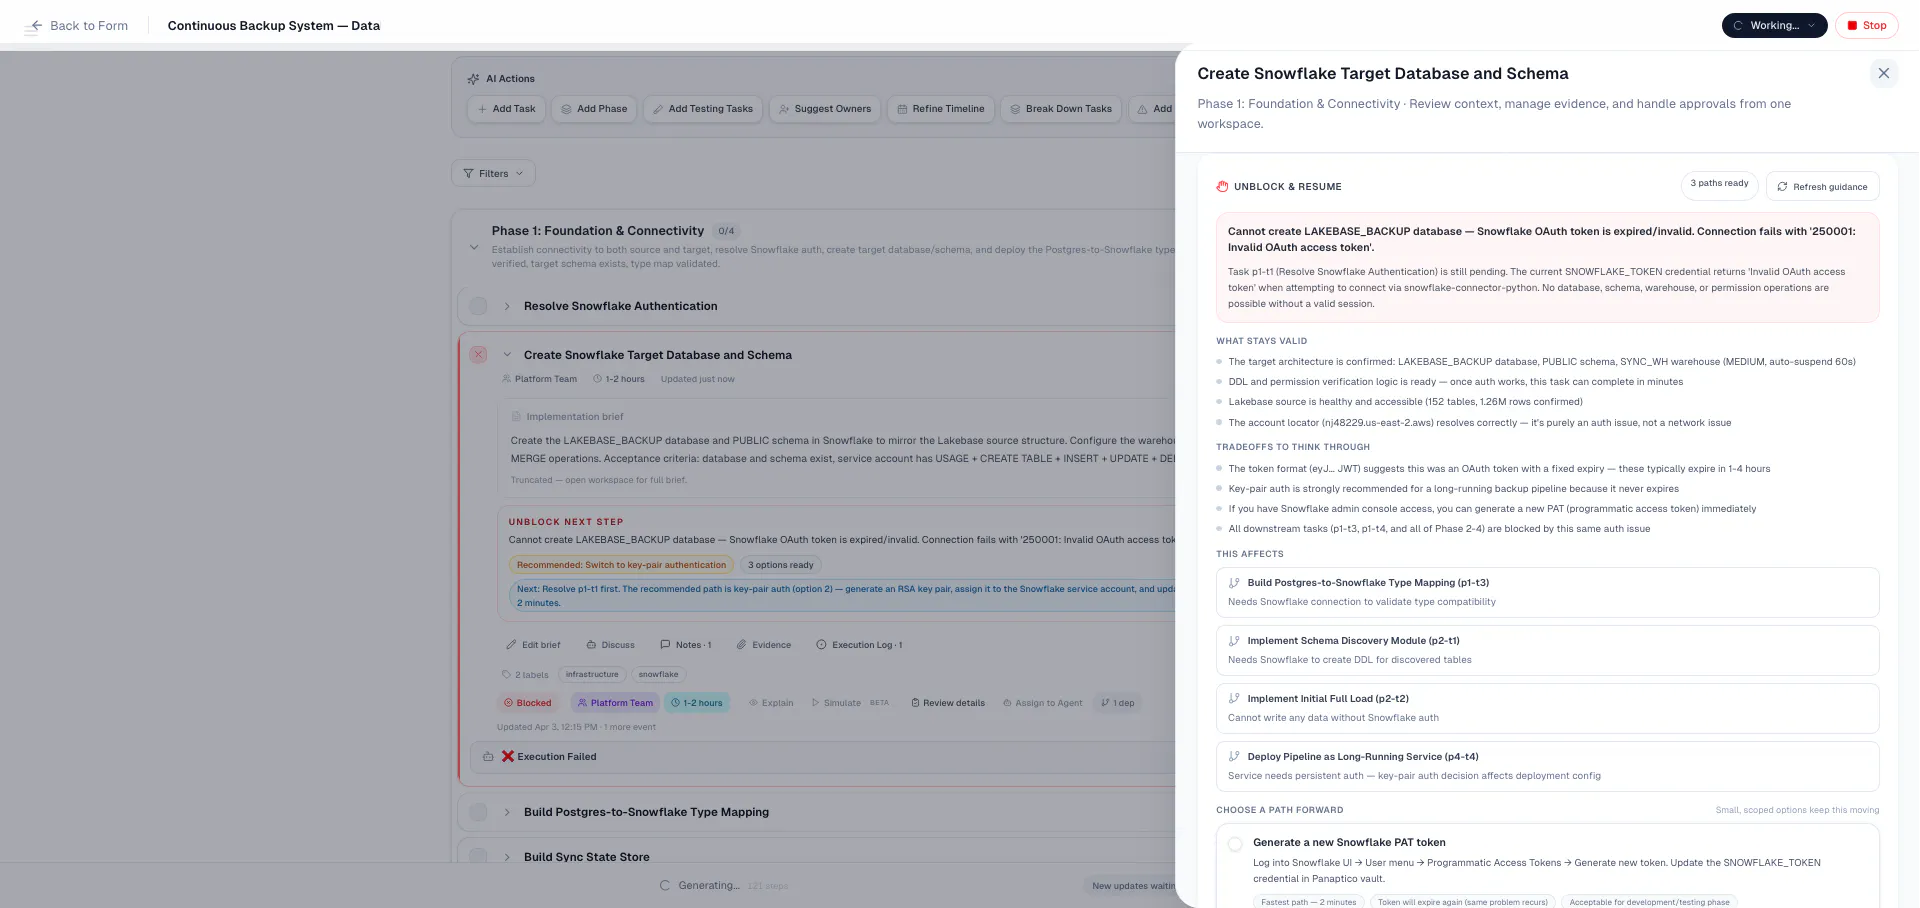Click the 1-2 hours estimate chip
Viewport: 1920px width, 908px height.
pos(696,703)
